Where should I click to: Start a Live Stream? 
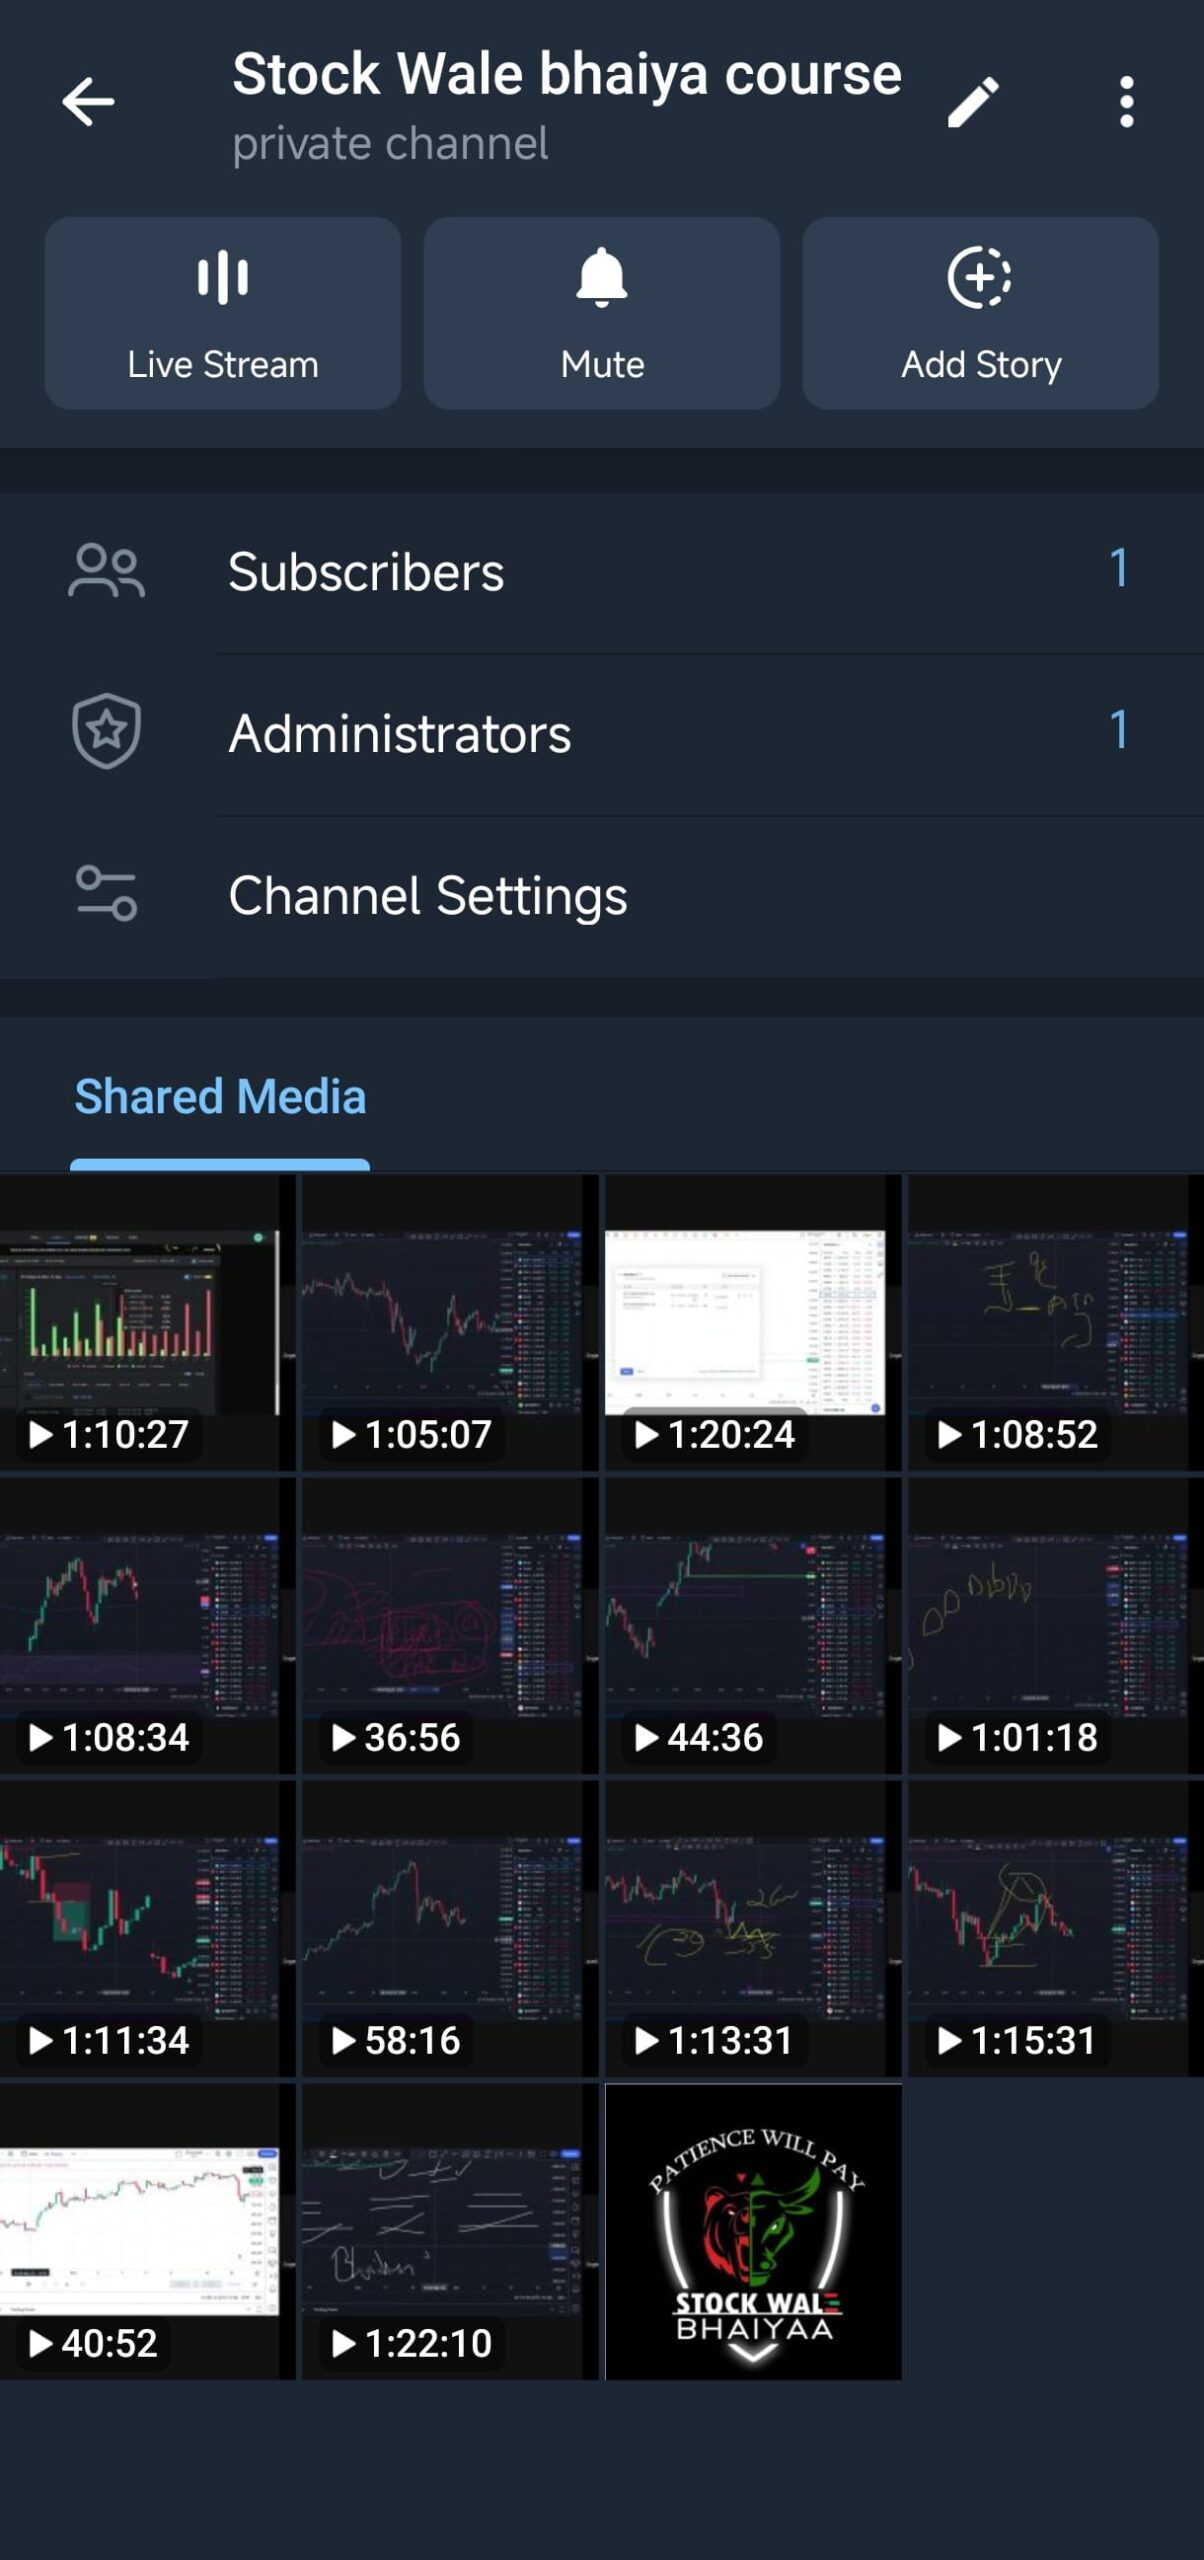[223, 313]
